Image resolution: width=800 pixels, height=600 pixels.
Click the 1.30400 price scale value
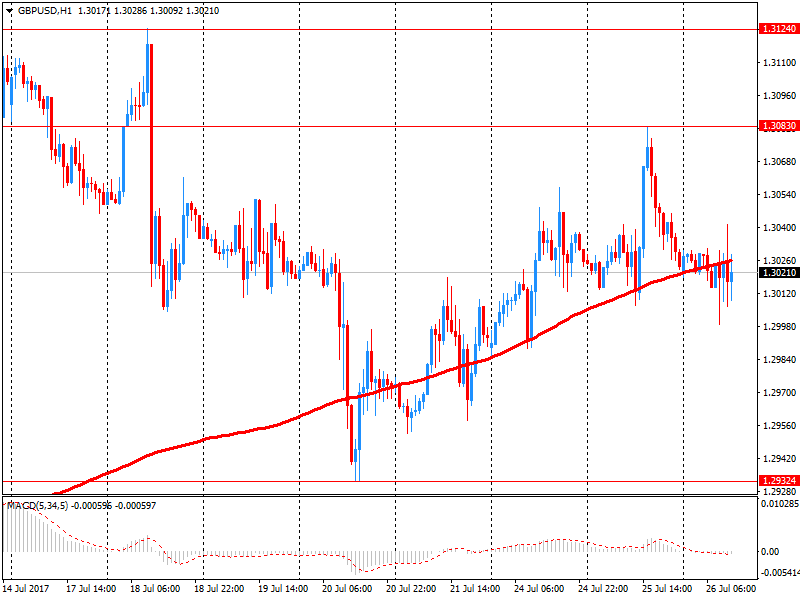(780, 228)
